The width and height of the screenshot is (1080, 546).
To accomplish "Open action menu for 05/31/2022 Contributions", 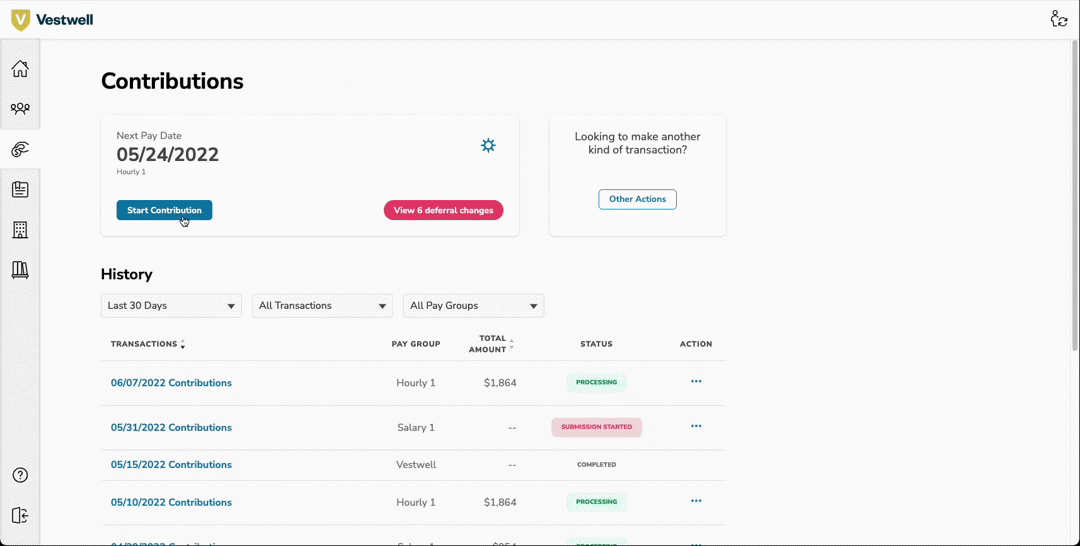I will [696, 426].
